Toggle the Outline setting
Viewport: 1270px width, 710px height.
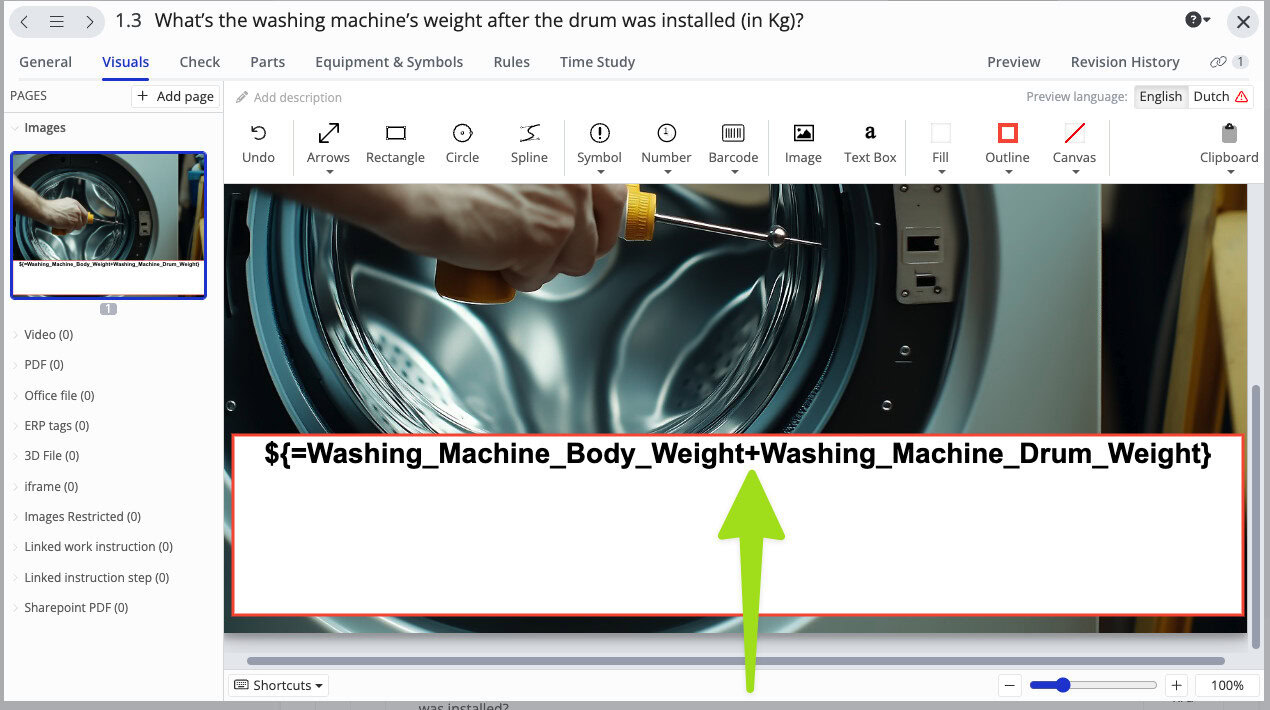[x=1006, y=143]
